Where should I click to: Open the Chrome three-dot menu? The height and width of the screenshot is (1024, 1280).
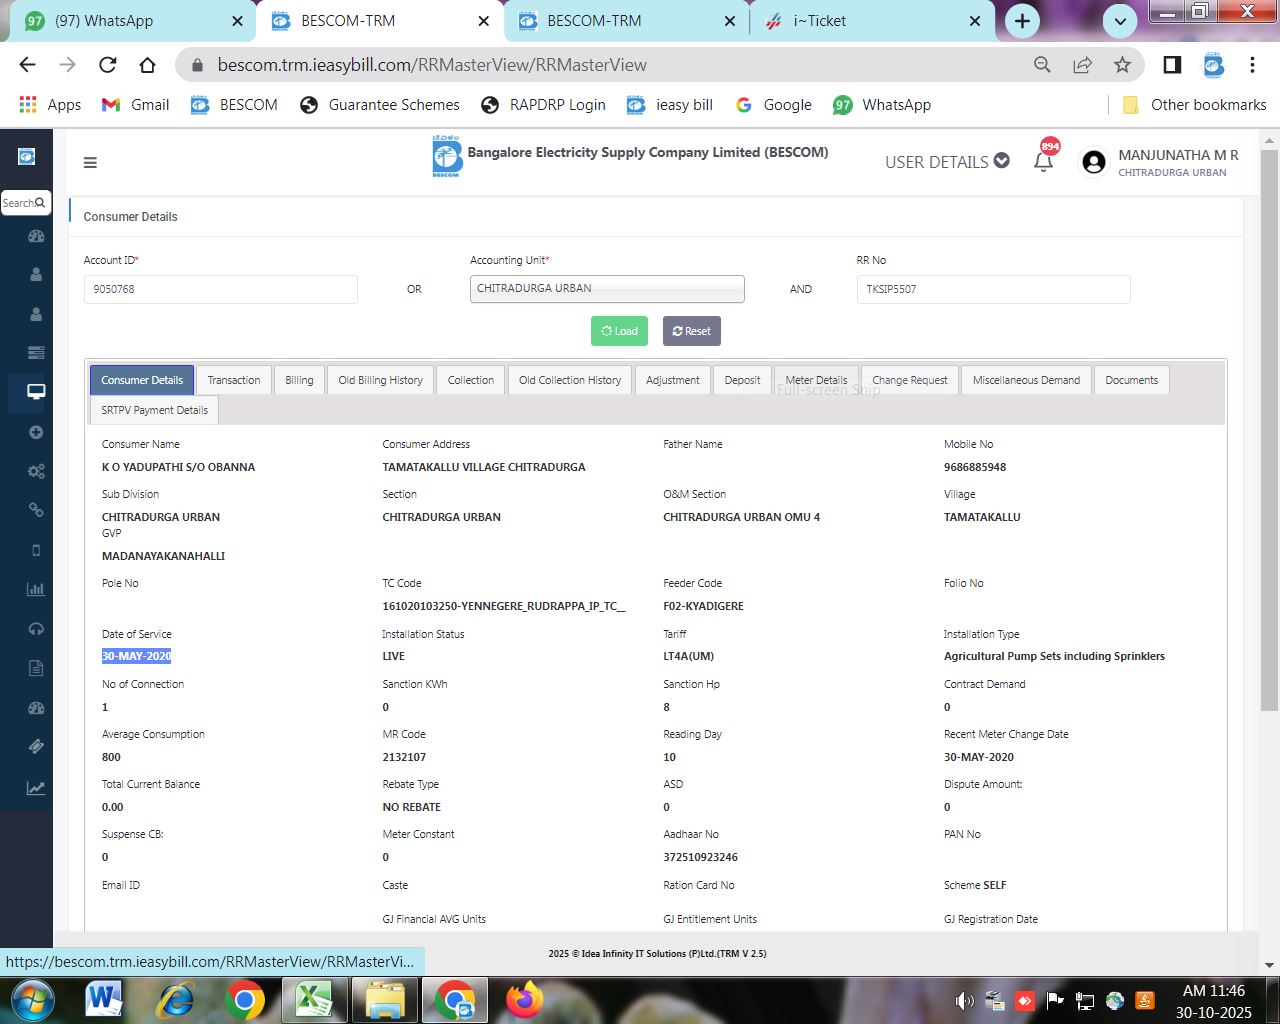pyautogui.click(x=1252, y=65)
